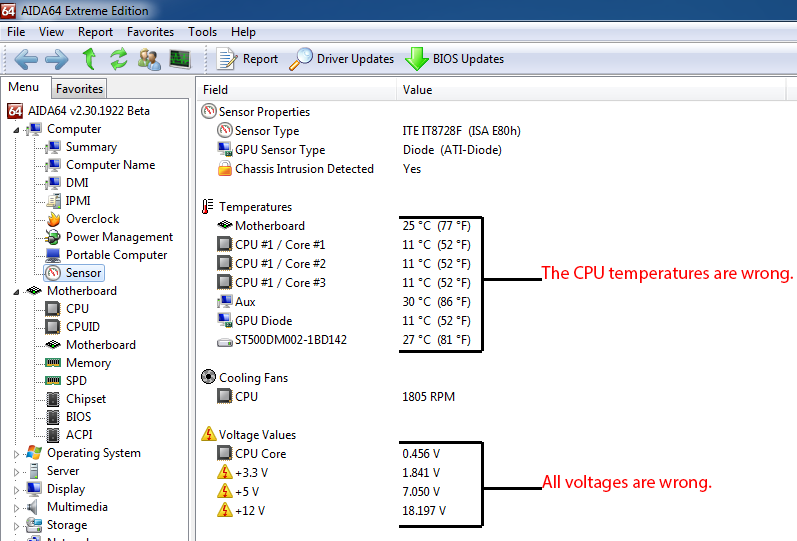
Task: Open the BIOS page in tree
Action: point(68,417)
